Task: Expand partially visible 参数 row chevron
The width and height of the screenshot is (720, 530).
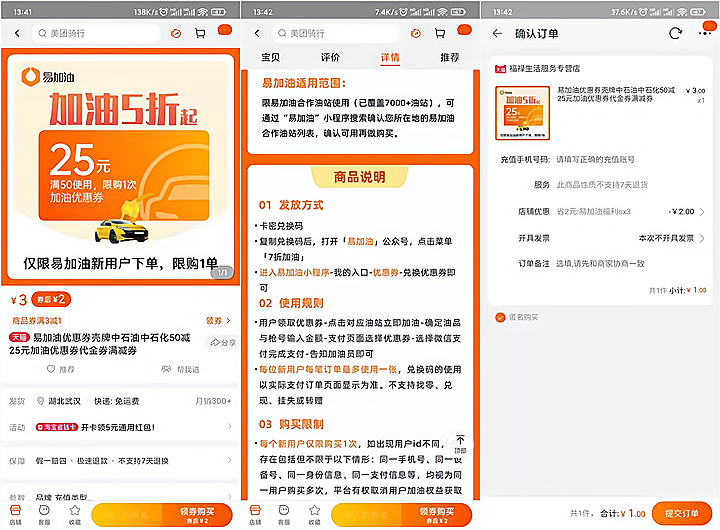Action: [230, 496]
